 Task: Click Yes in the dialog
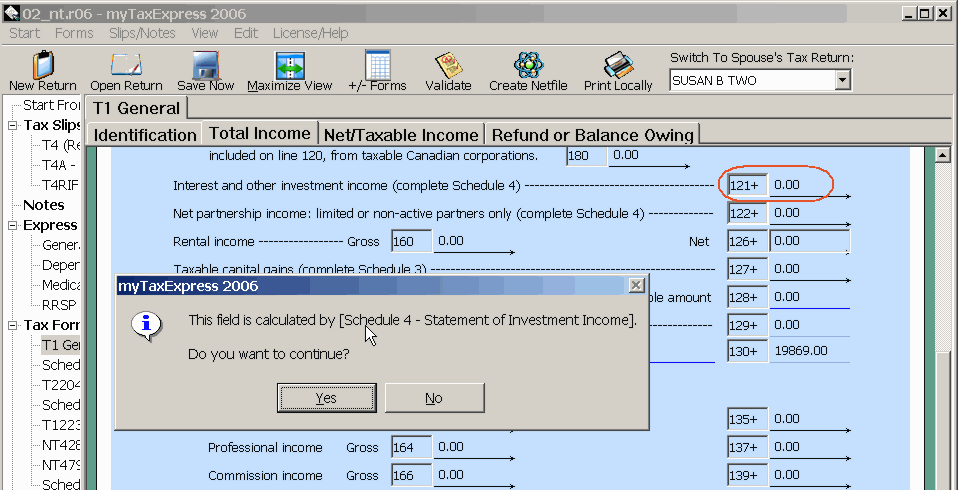[x=326, y=398]
